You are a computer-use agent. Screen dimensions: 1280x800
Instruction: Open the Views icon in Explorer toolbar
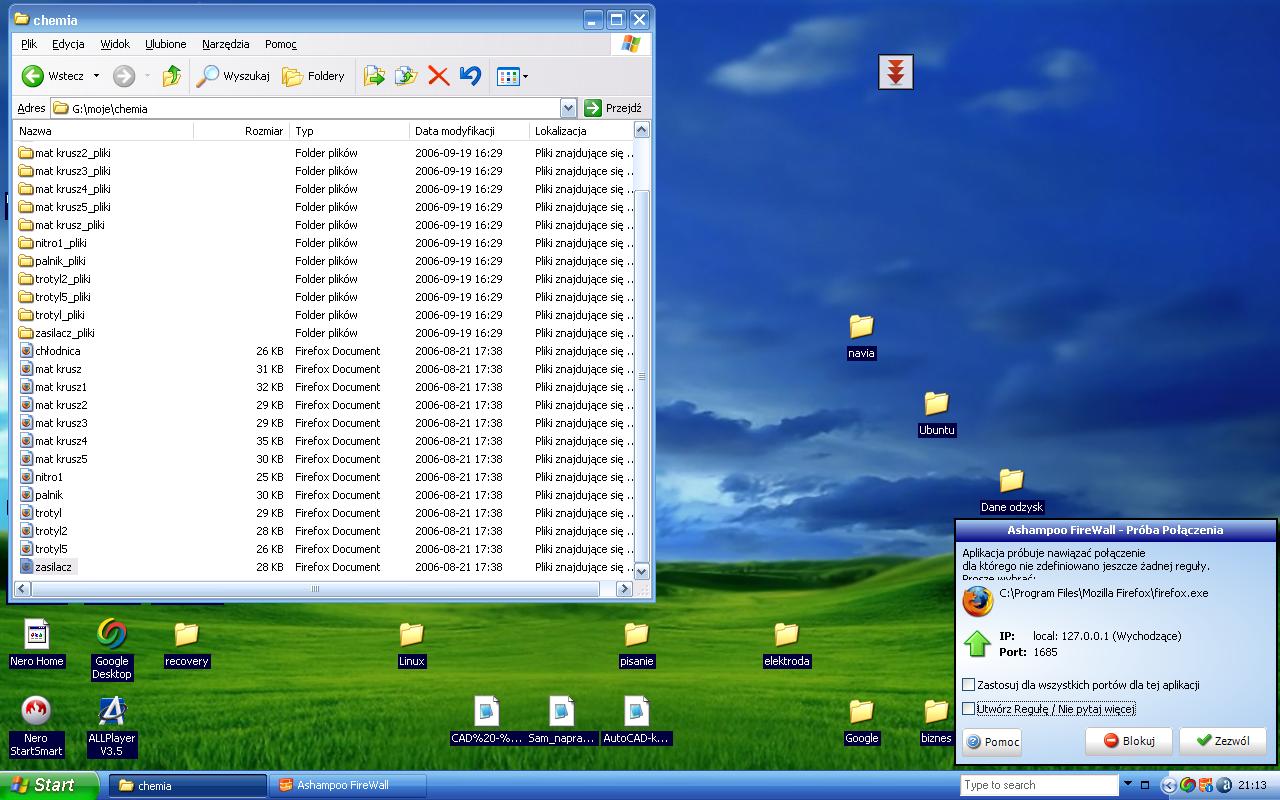tap(508, 76)
